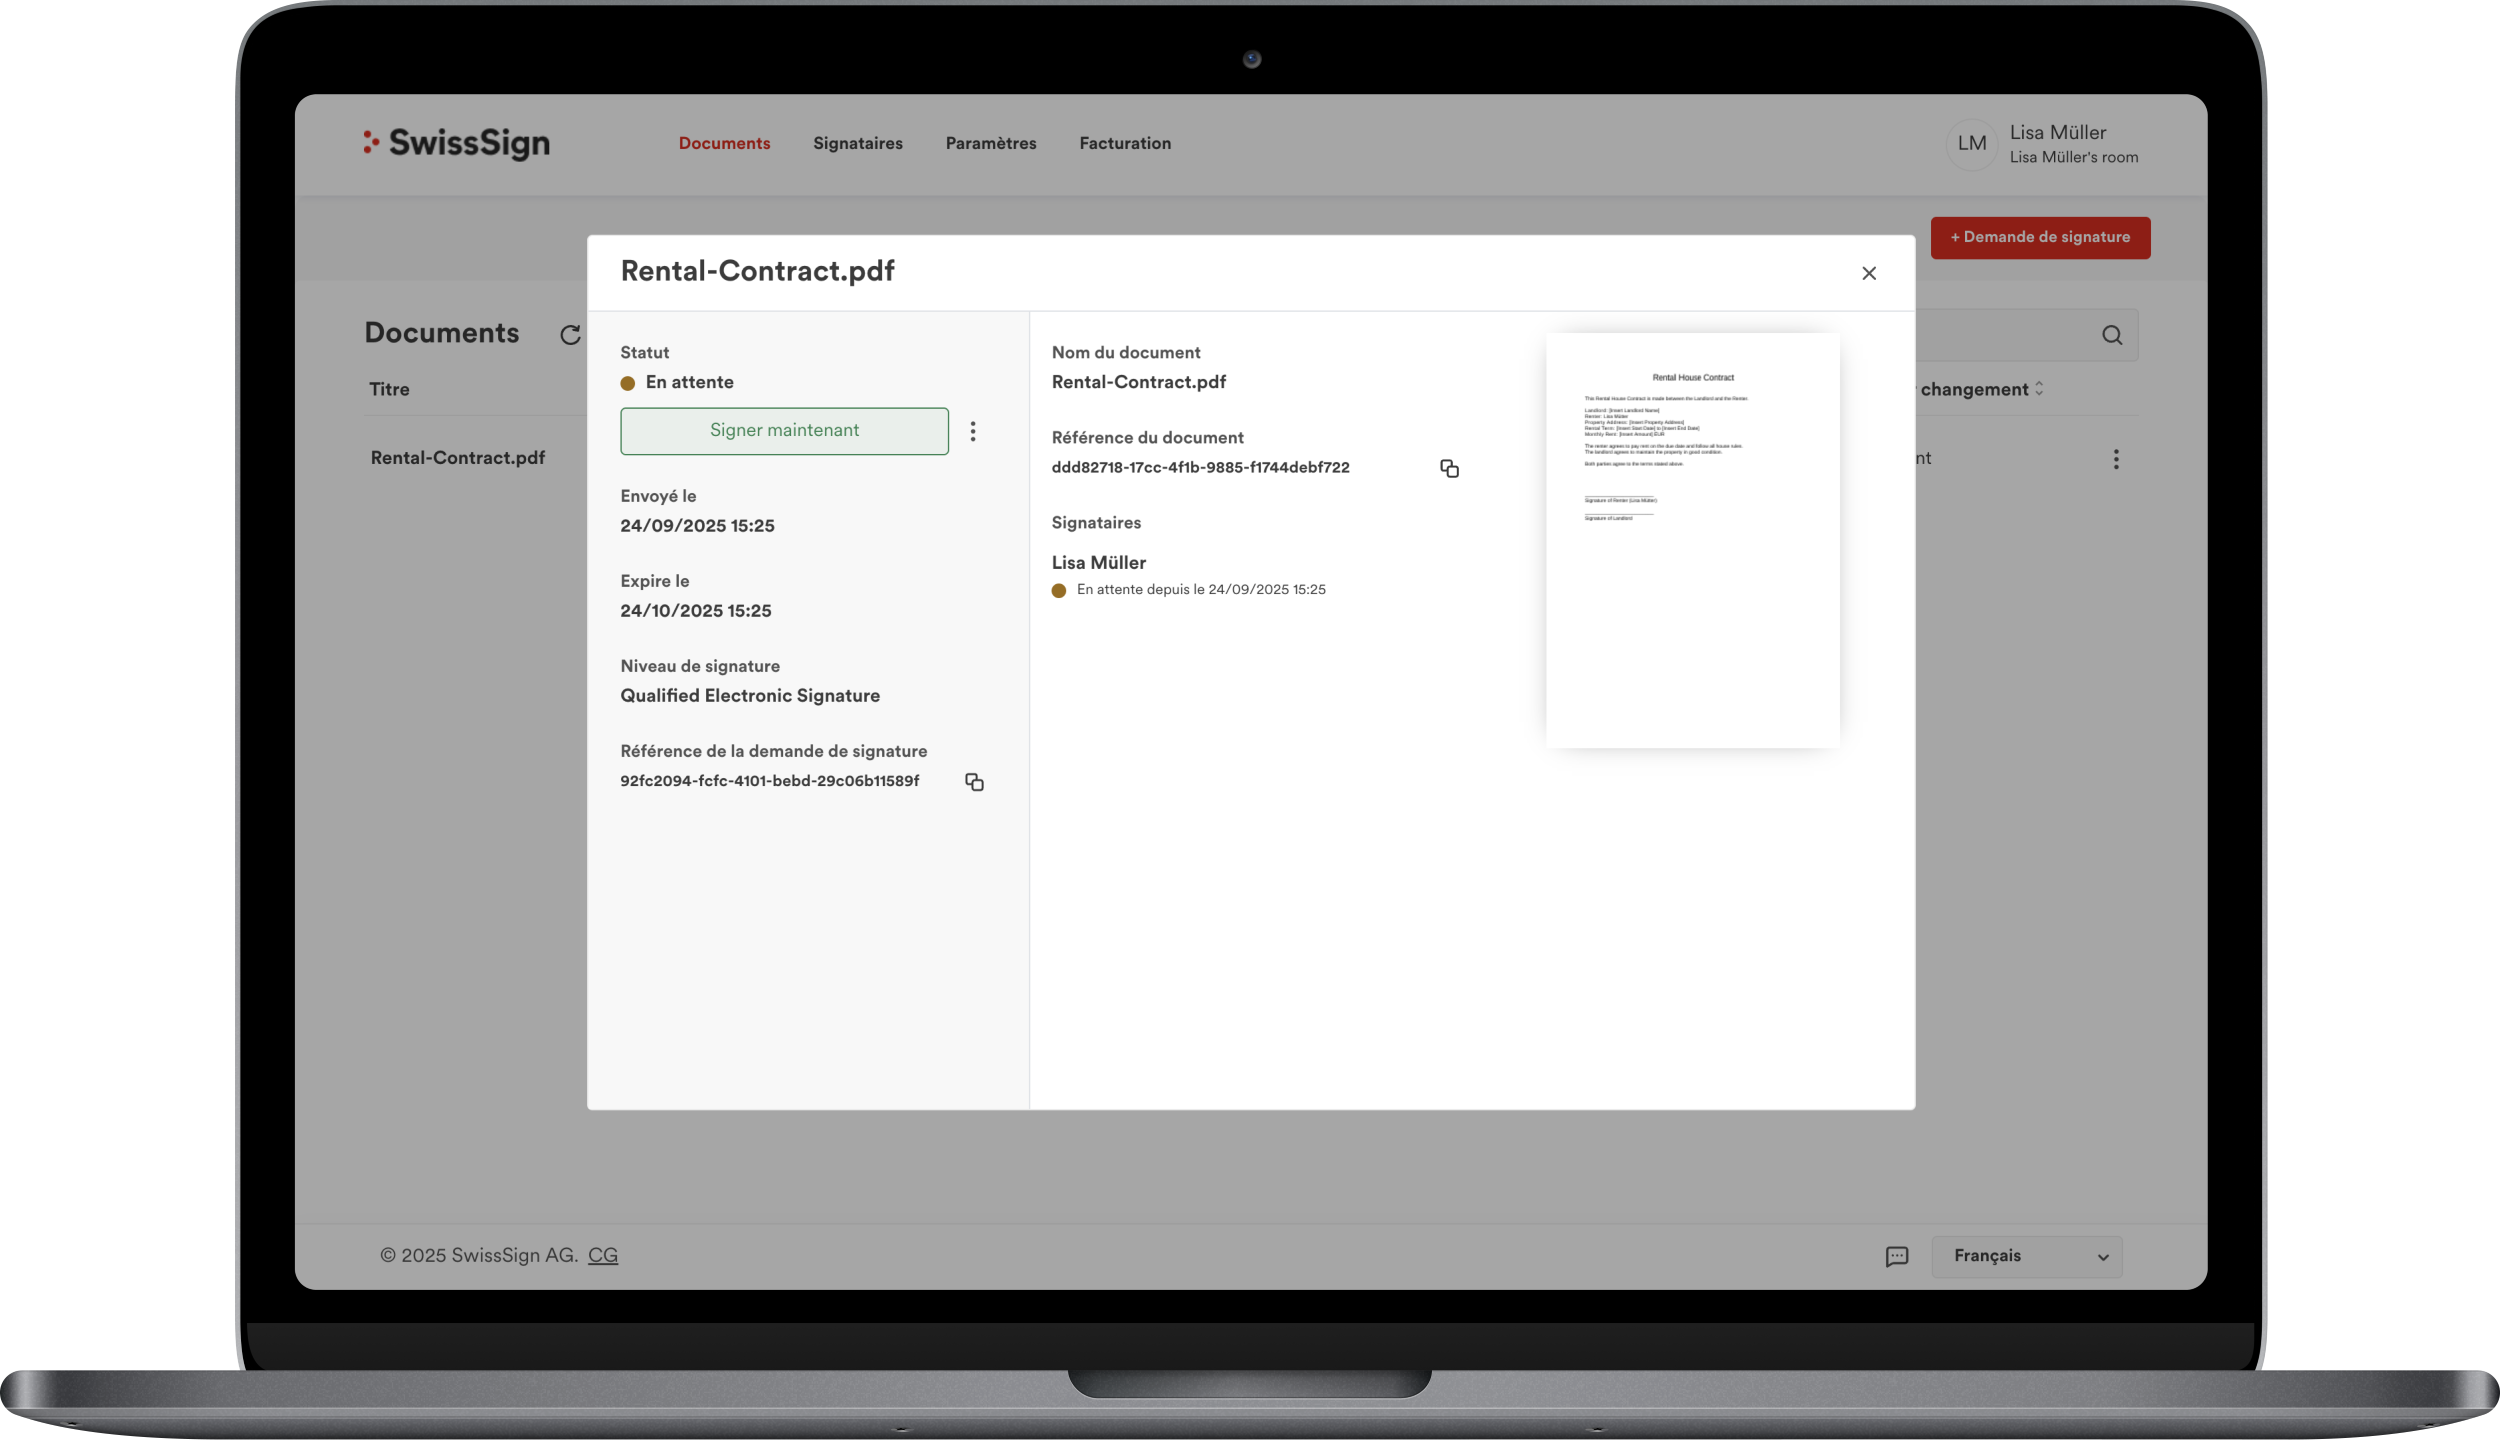Switch to the Facturation tab
This screenshot has width=2500, height=1440.
coord(1124,143)
